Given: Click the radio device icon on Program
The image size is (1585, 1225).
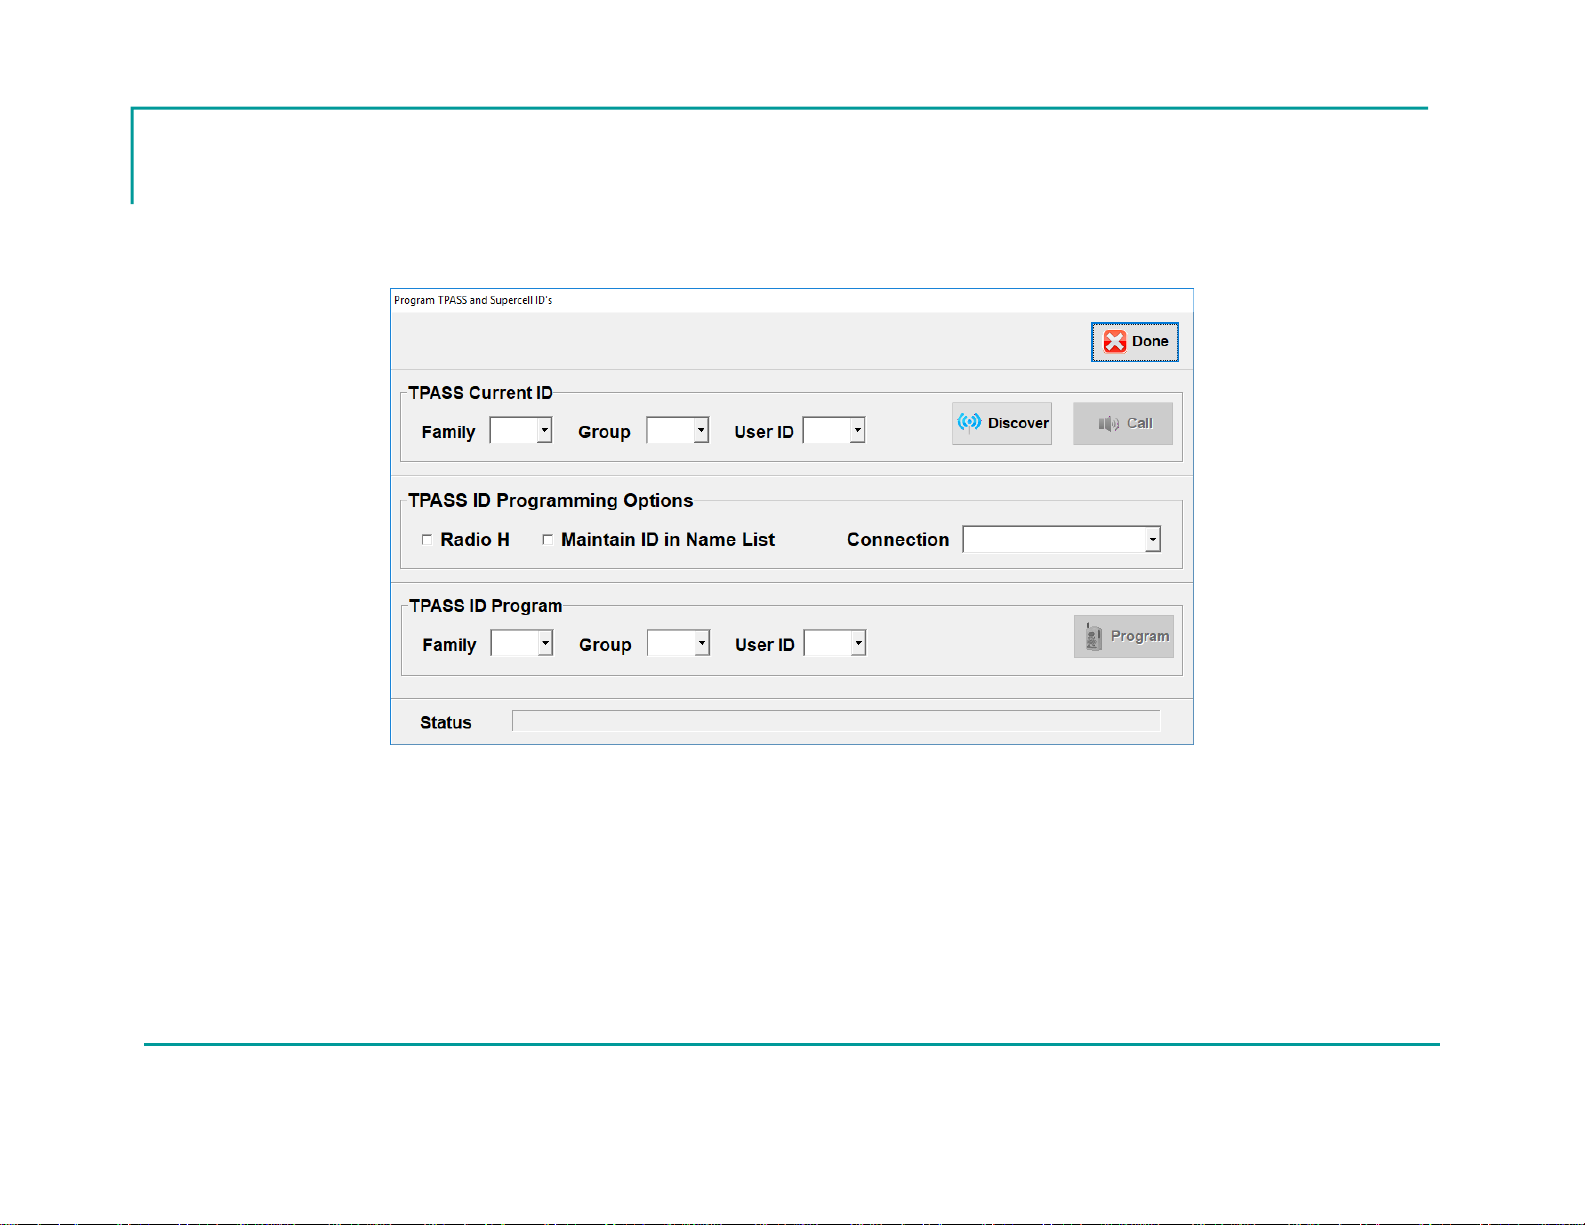Looking at the screenshot, I should tap(1093, 636).
